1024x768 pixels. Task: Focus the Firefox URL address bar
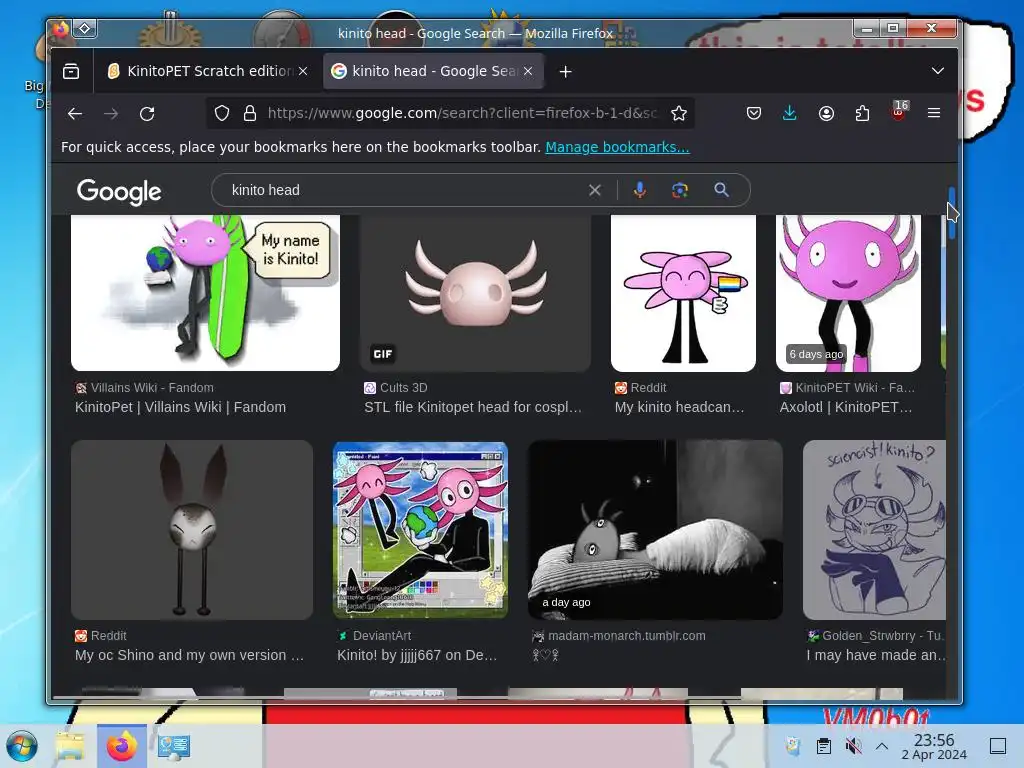click(462, 114)
